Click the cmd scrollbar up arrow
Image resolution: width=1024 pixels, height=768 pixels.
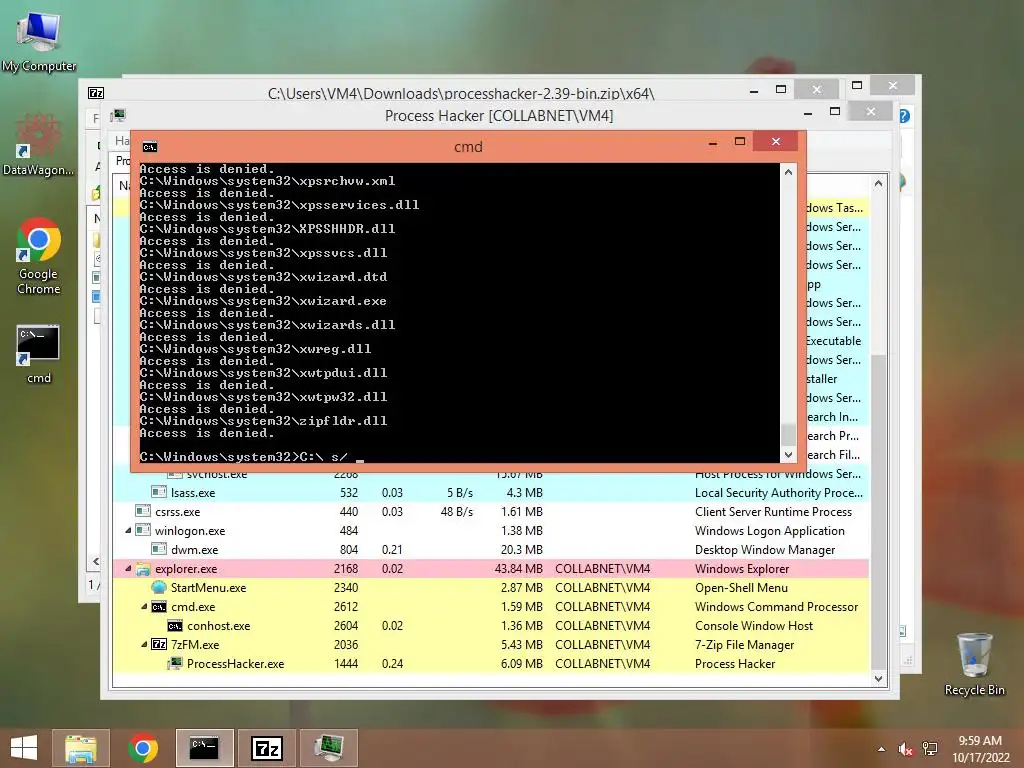(788, 172)
